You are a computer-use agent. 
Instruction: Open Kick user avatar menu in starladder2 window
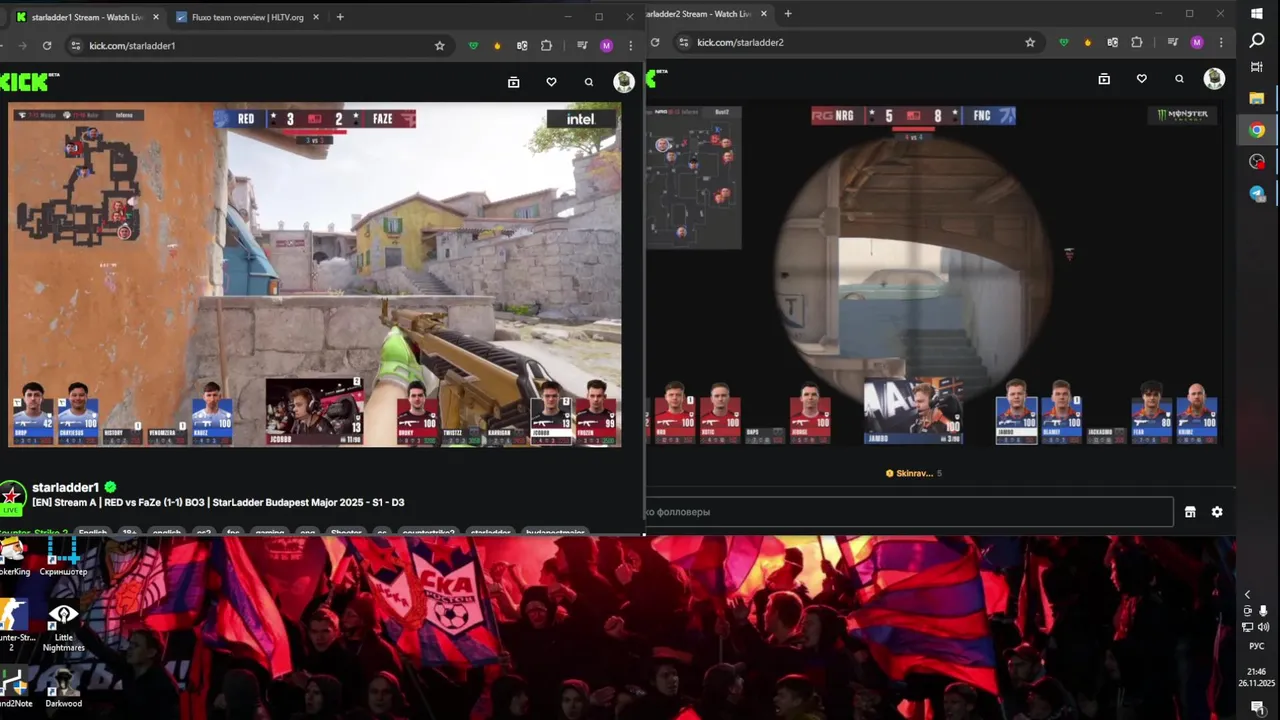pos(1214,79)
